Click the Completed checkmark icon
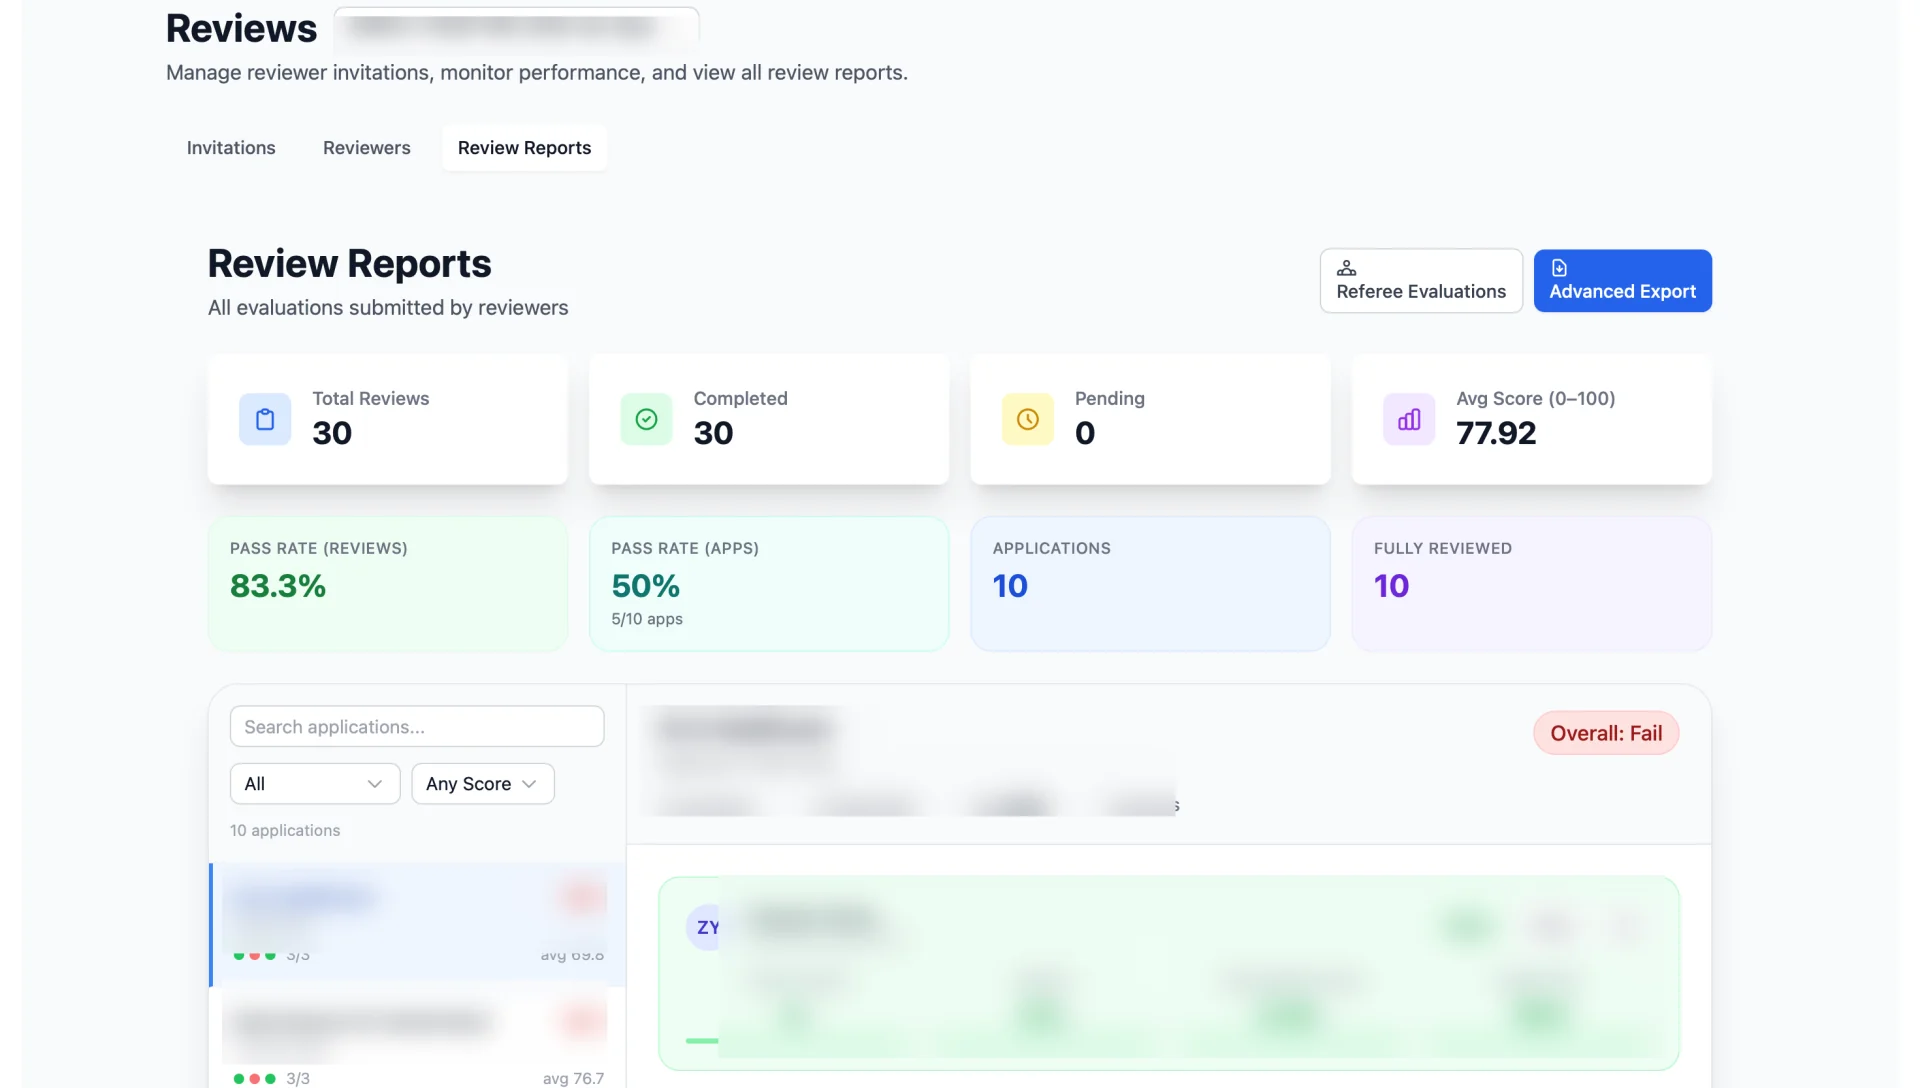This screenshot has height=1088, width=1920. tap(646, 419)
